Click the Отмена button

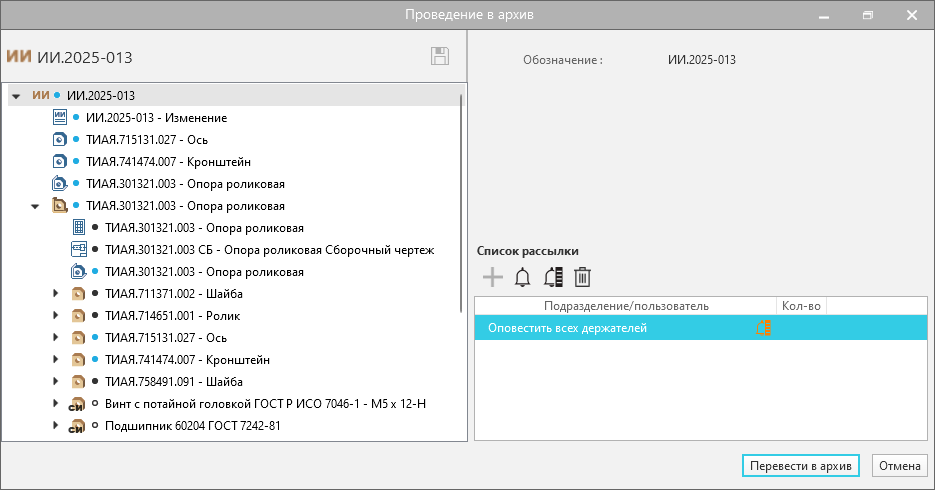click(899, 466)
